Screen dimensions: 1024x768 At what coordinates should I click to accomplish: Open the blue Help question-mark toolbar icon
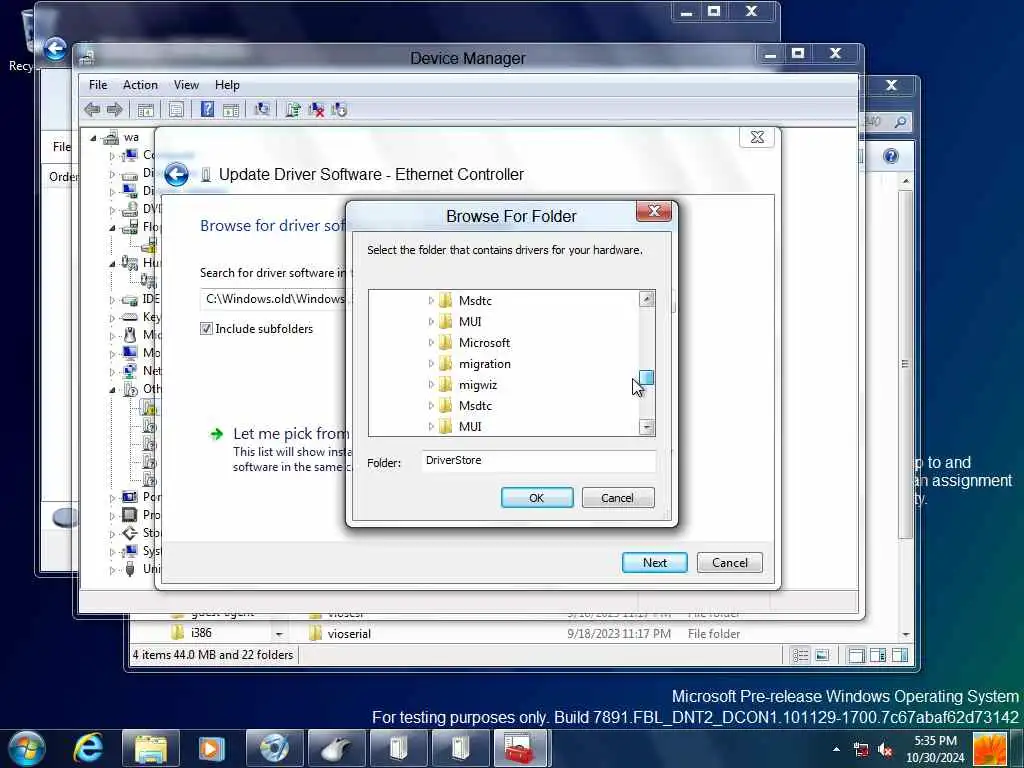pos(207,110)
